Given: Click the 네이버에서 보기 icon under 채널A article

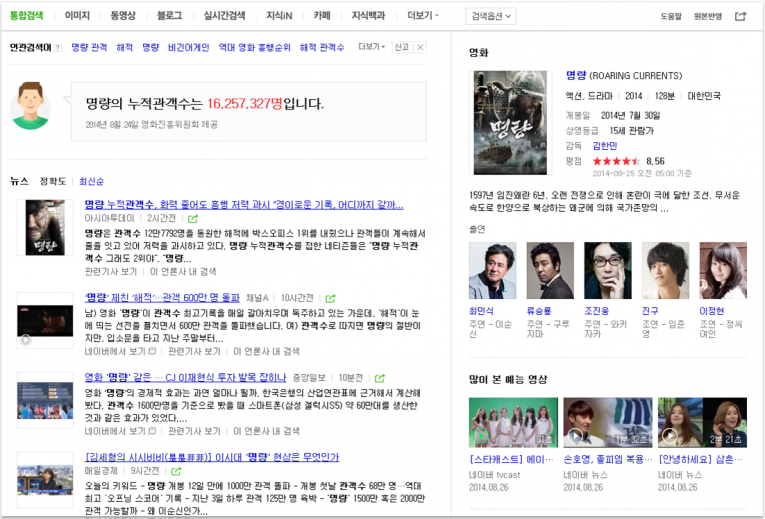Looking at the screenshot, I should pyautogui.click(x=152, y=351).
